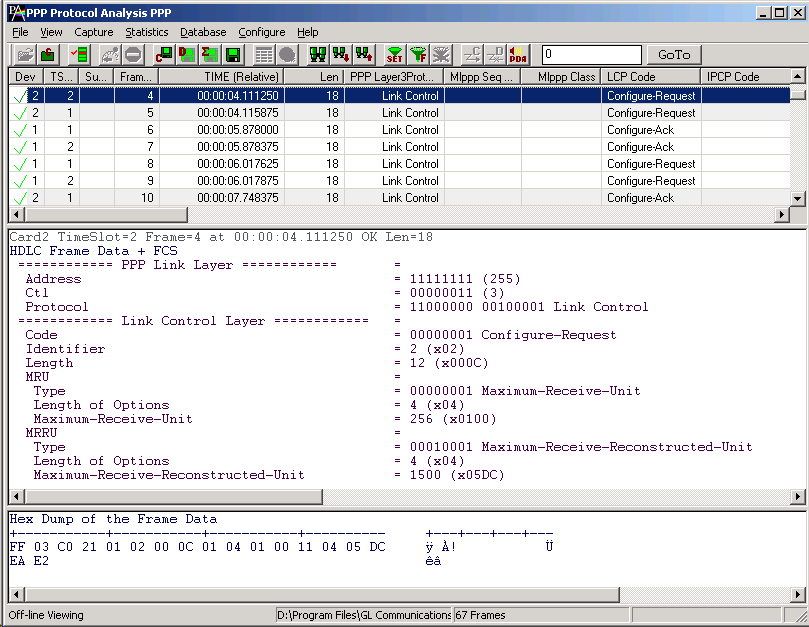Click frame list scroll up arrow
This screenshot has height=627, width=809.
pyautogui.click(x=797, y=76)
